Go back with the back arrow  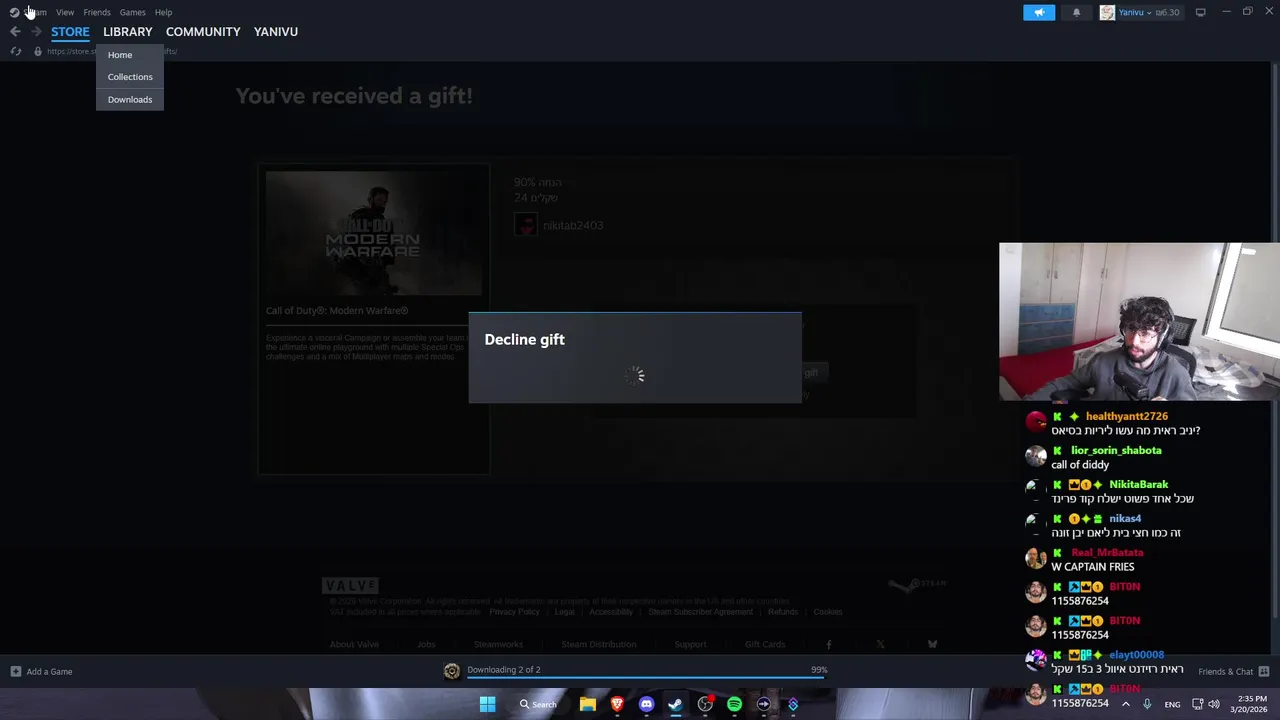[15, 32]
